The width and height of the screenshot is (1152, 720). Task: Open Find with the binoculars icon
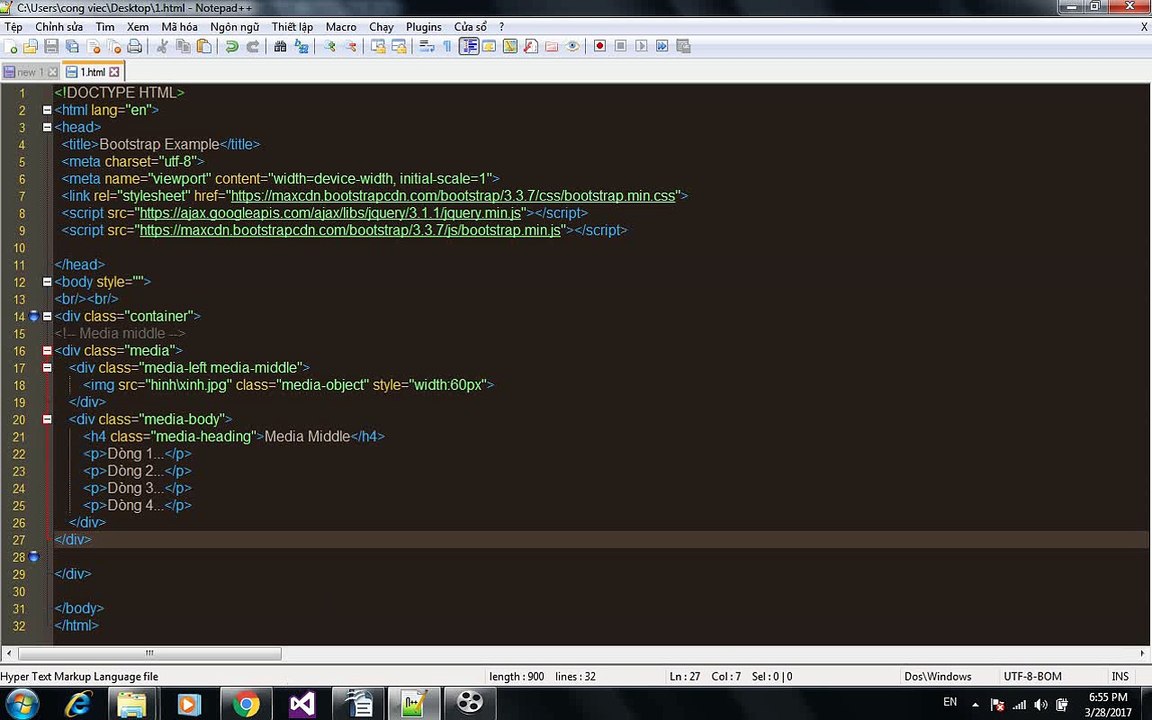tap(281, 46)
